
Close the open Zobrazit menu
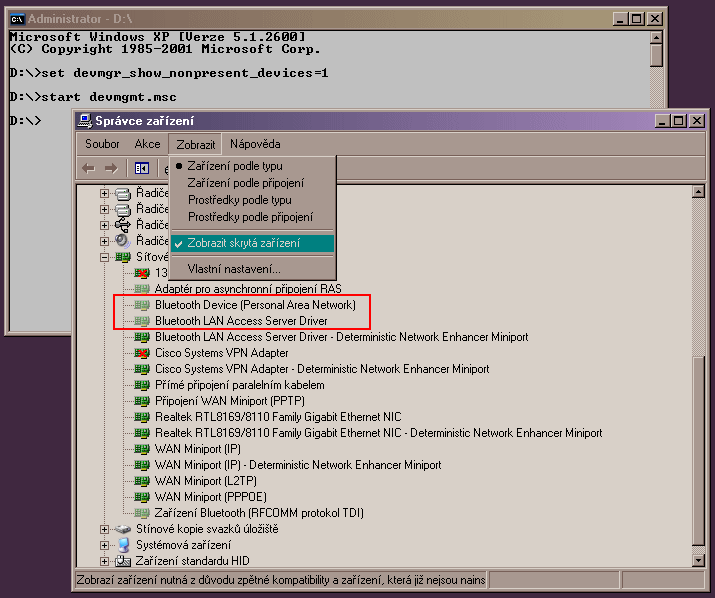click(x=195, y=145)
